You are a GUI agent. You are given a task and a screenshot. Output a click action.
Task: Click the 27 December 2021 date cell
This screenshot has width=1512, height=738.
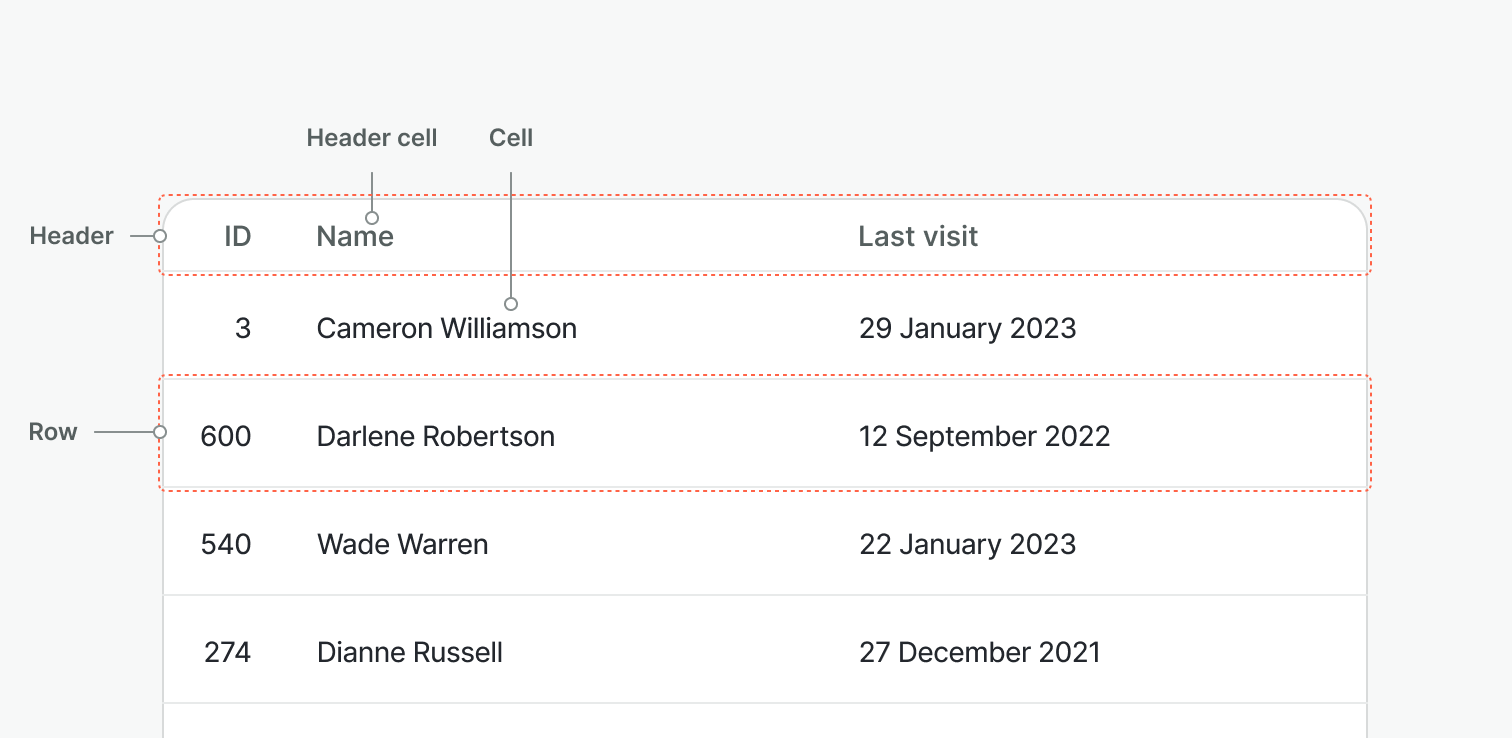point(979,653)
